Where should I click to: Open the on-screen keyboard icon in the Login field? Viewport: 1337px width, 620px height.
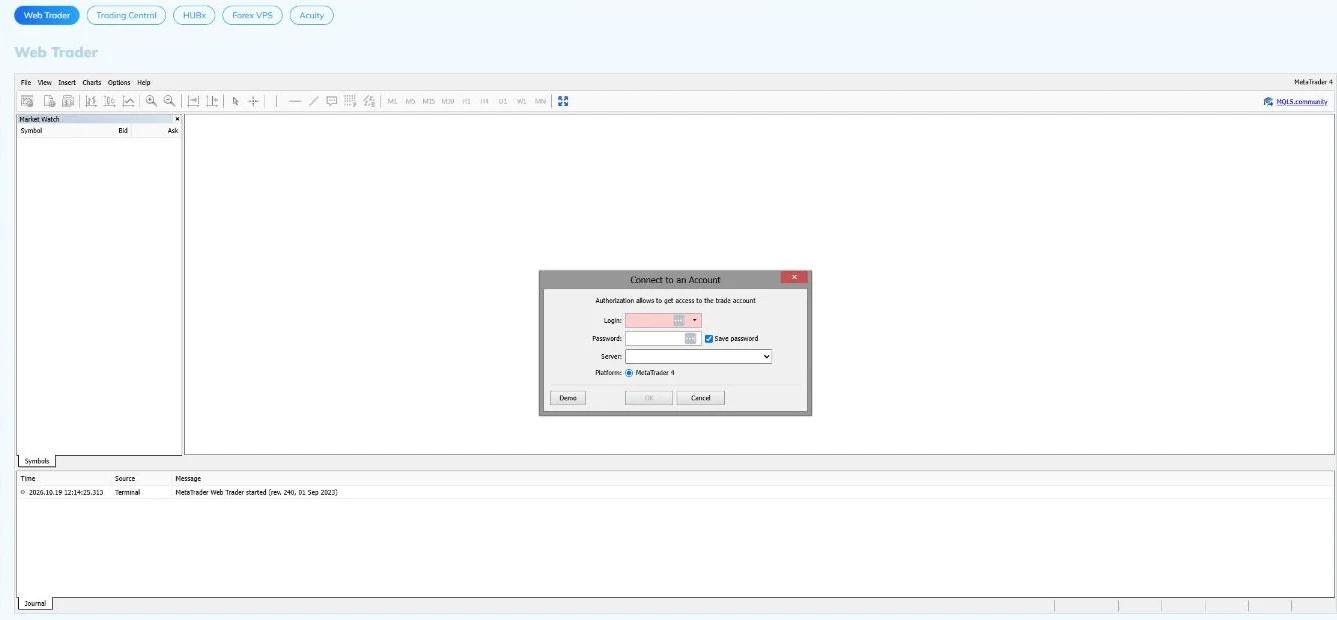(x=679, y=320)
